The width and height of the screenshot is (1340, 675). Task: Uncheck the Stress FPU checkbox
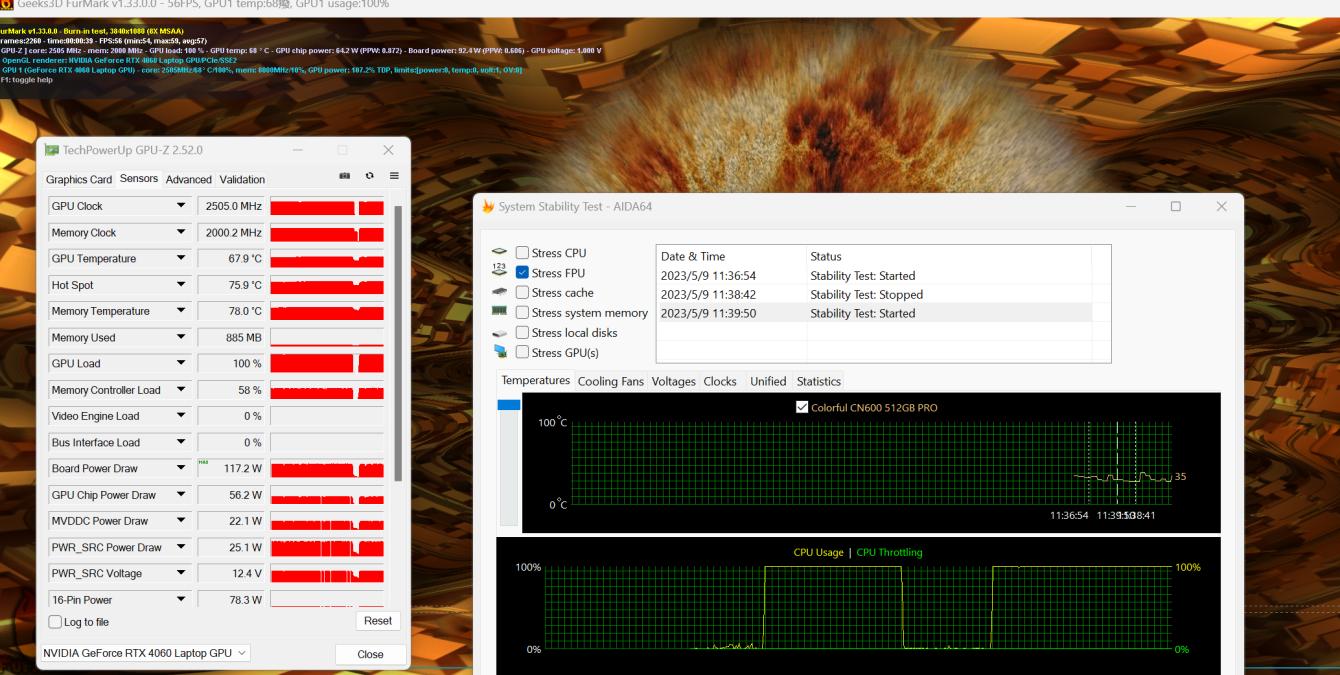pos(522,273)
